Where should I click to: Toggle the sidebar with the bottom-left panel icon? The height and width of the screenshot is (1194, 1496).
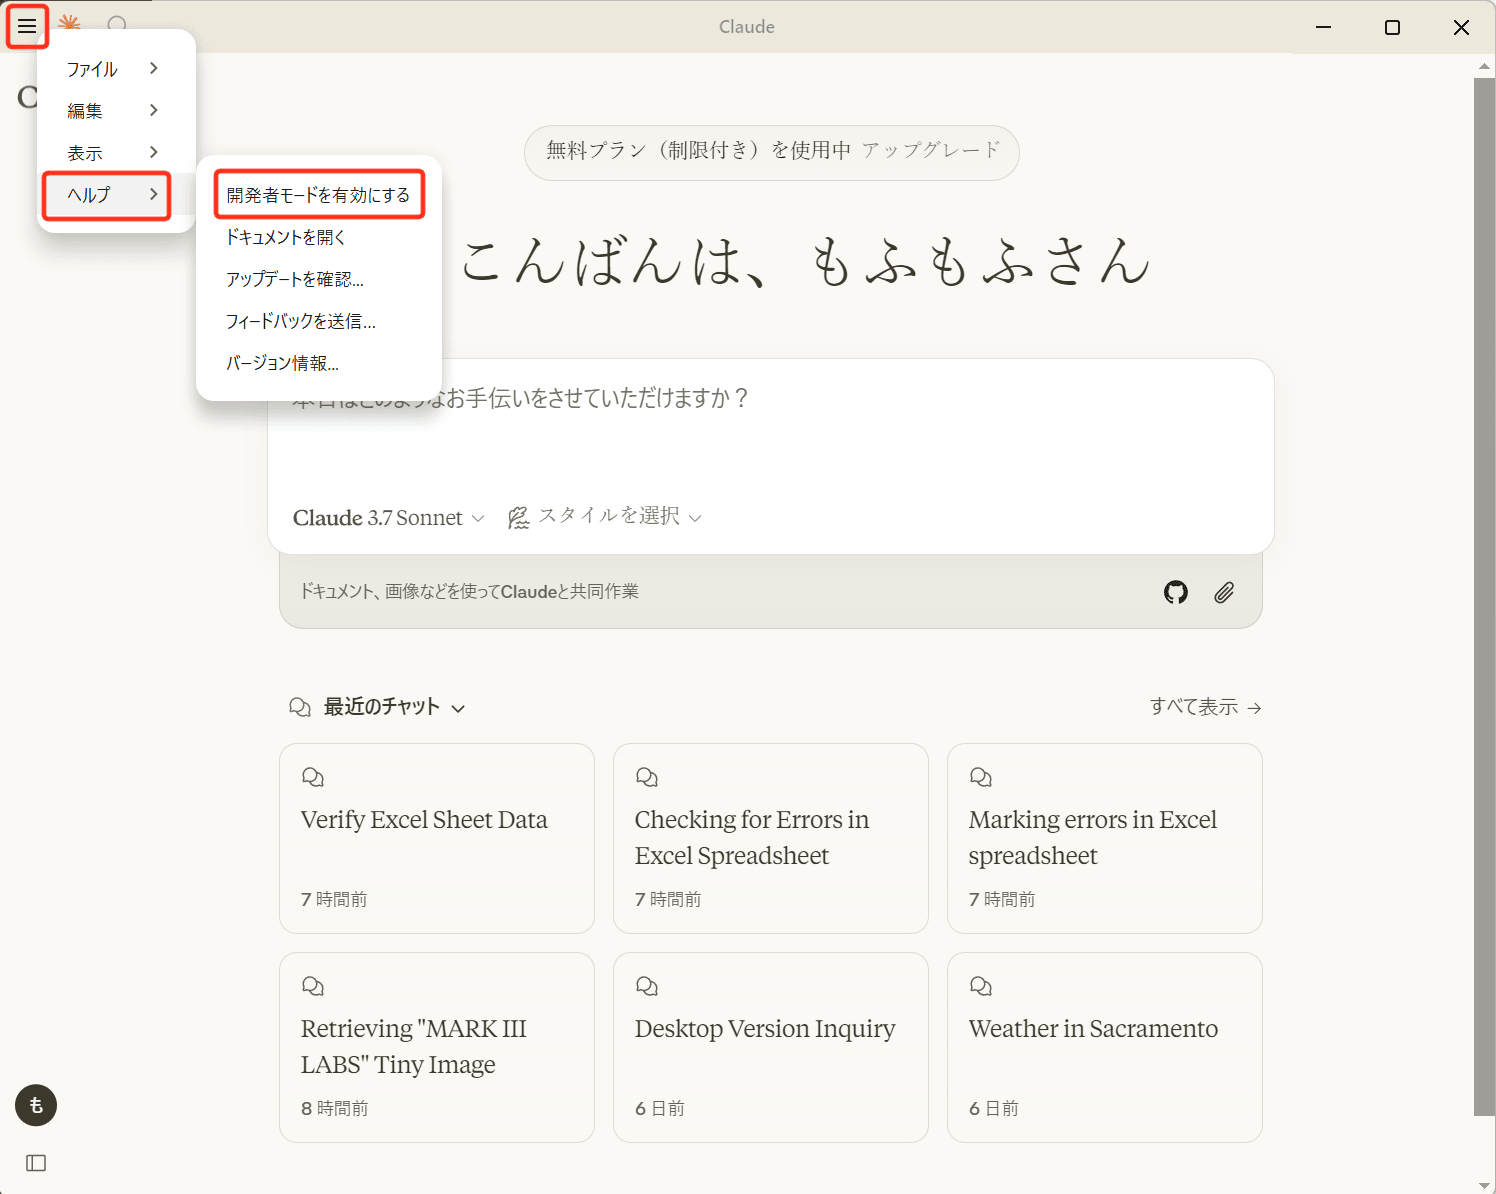36,1162
